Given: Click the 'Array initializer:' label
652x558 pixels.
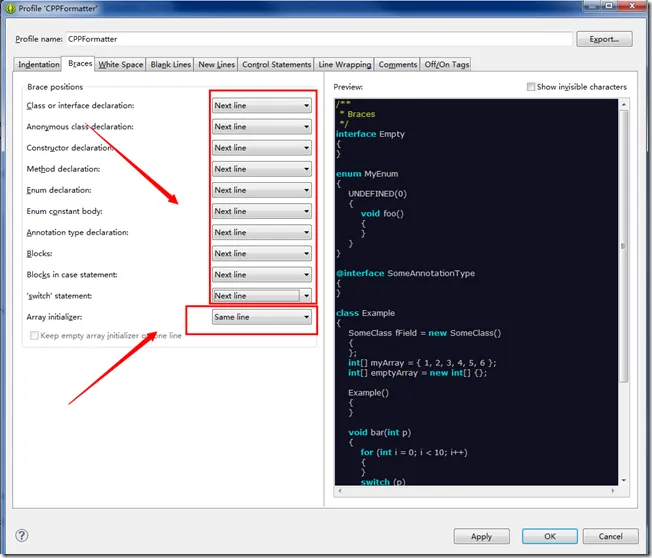Looking at the screenshot, I should [x=54, y=317].
